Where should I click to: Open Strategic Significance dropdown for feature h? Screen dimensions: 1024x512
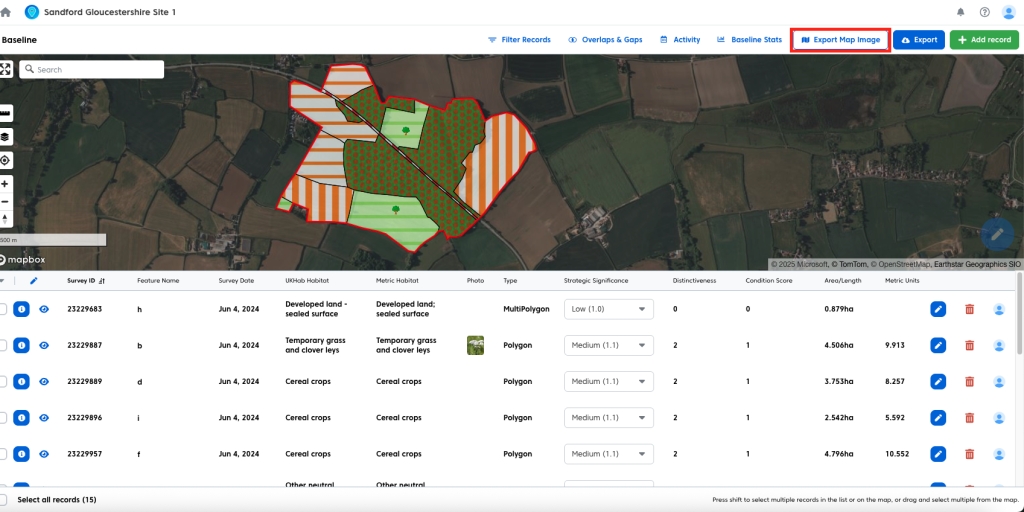click(608, 309)
